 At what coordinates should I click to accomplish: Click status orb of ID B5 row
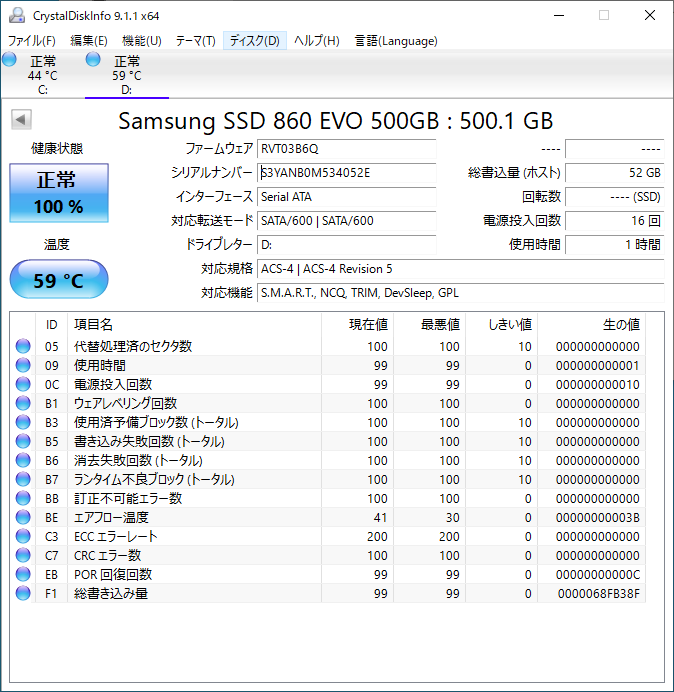pyautogui.click(x=23, y=441)
